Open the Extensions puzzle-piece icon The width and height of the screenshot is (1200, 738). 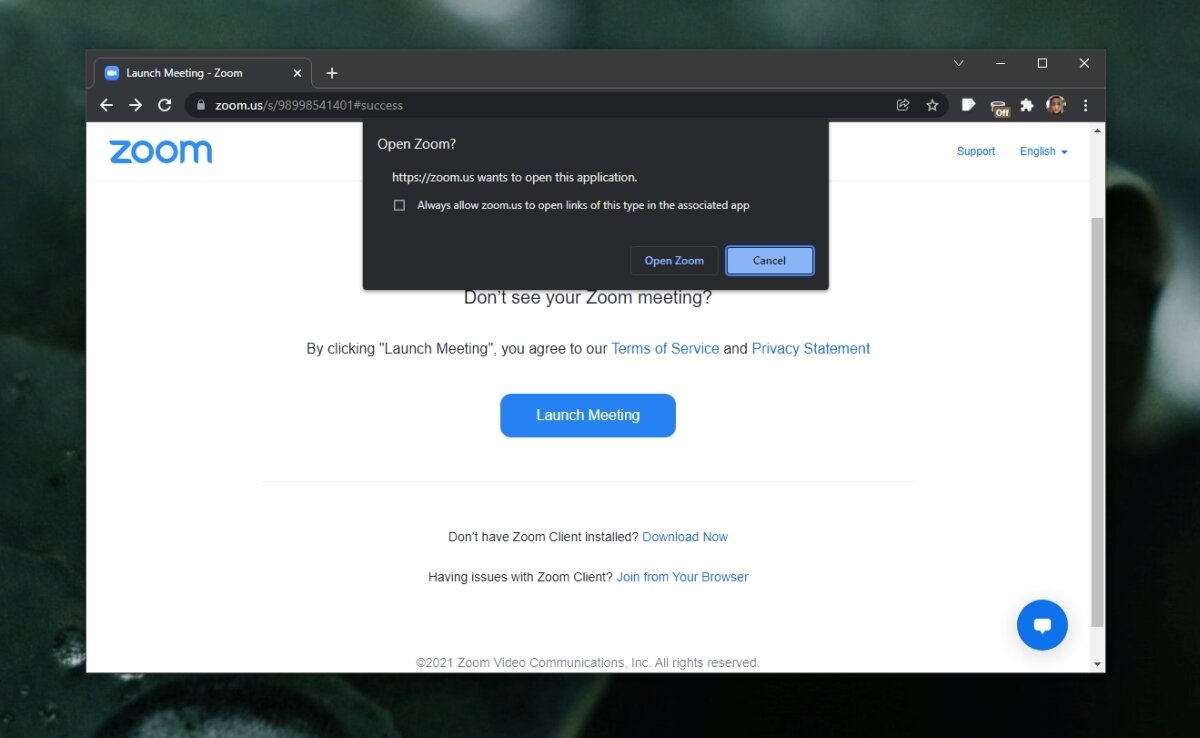point(1026,104)
